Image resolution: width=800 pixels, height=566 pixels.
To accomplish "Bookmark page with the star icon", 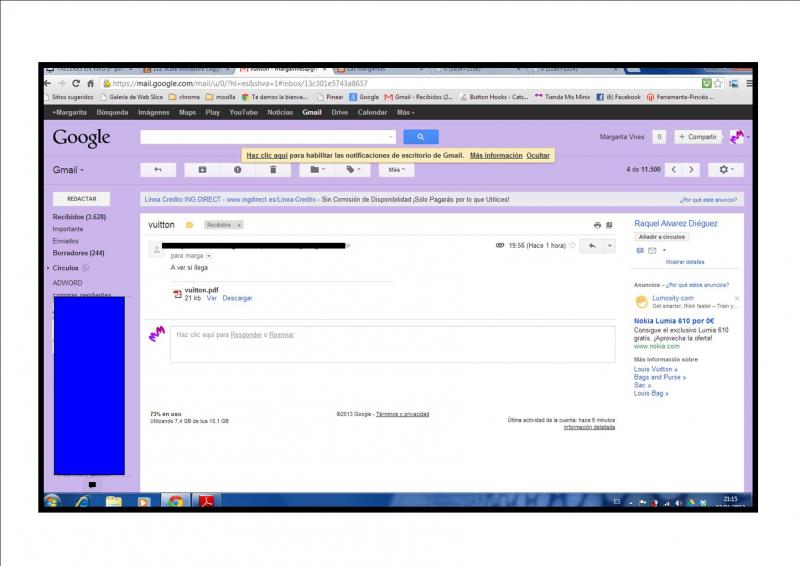I will tap(718, 83).
